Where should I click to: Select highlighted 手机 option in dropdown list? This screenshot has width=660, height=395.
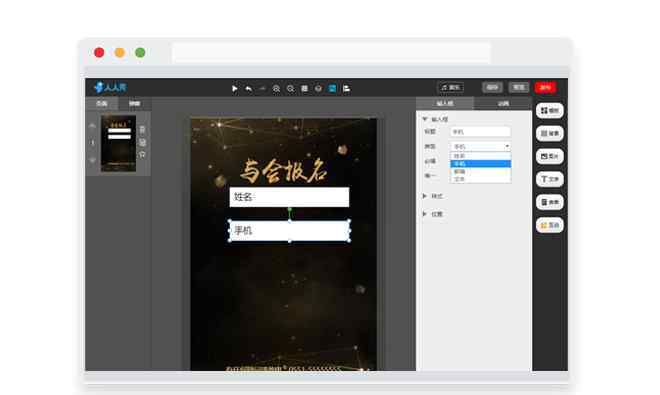click(x=480, y=164)
